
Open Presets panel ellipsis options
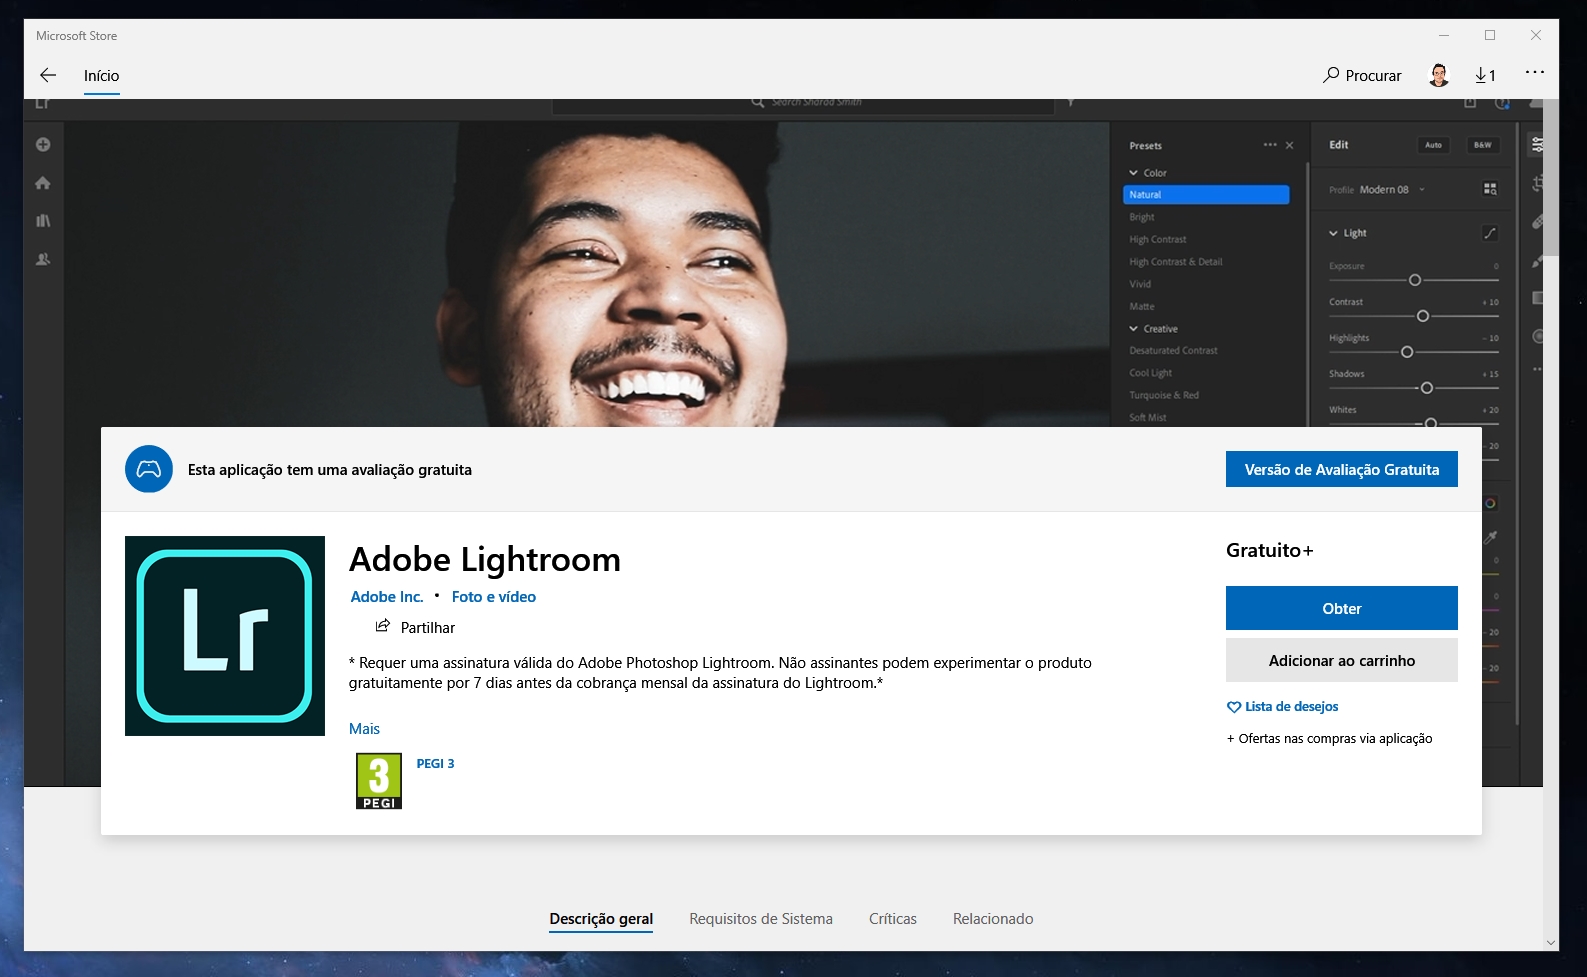1270,145
